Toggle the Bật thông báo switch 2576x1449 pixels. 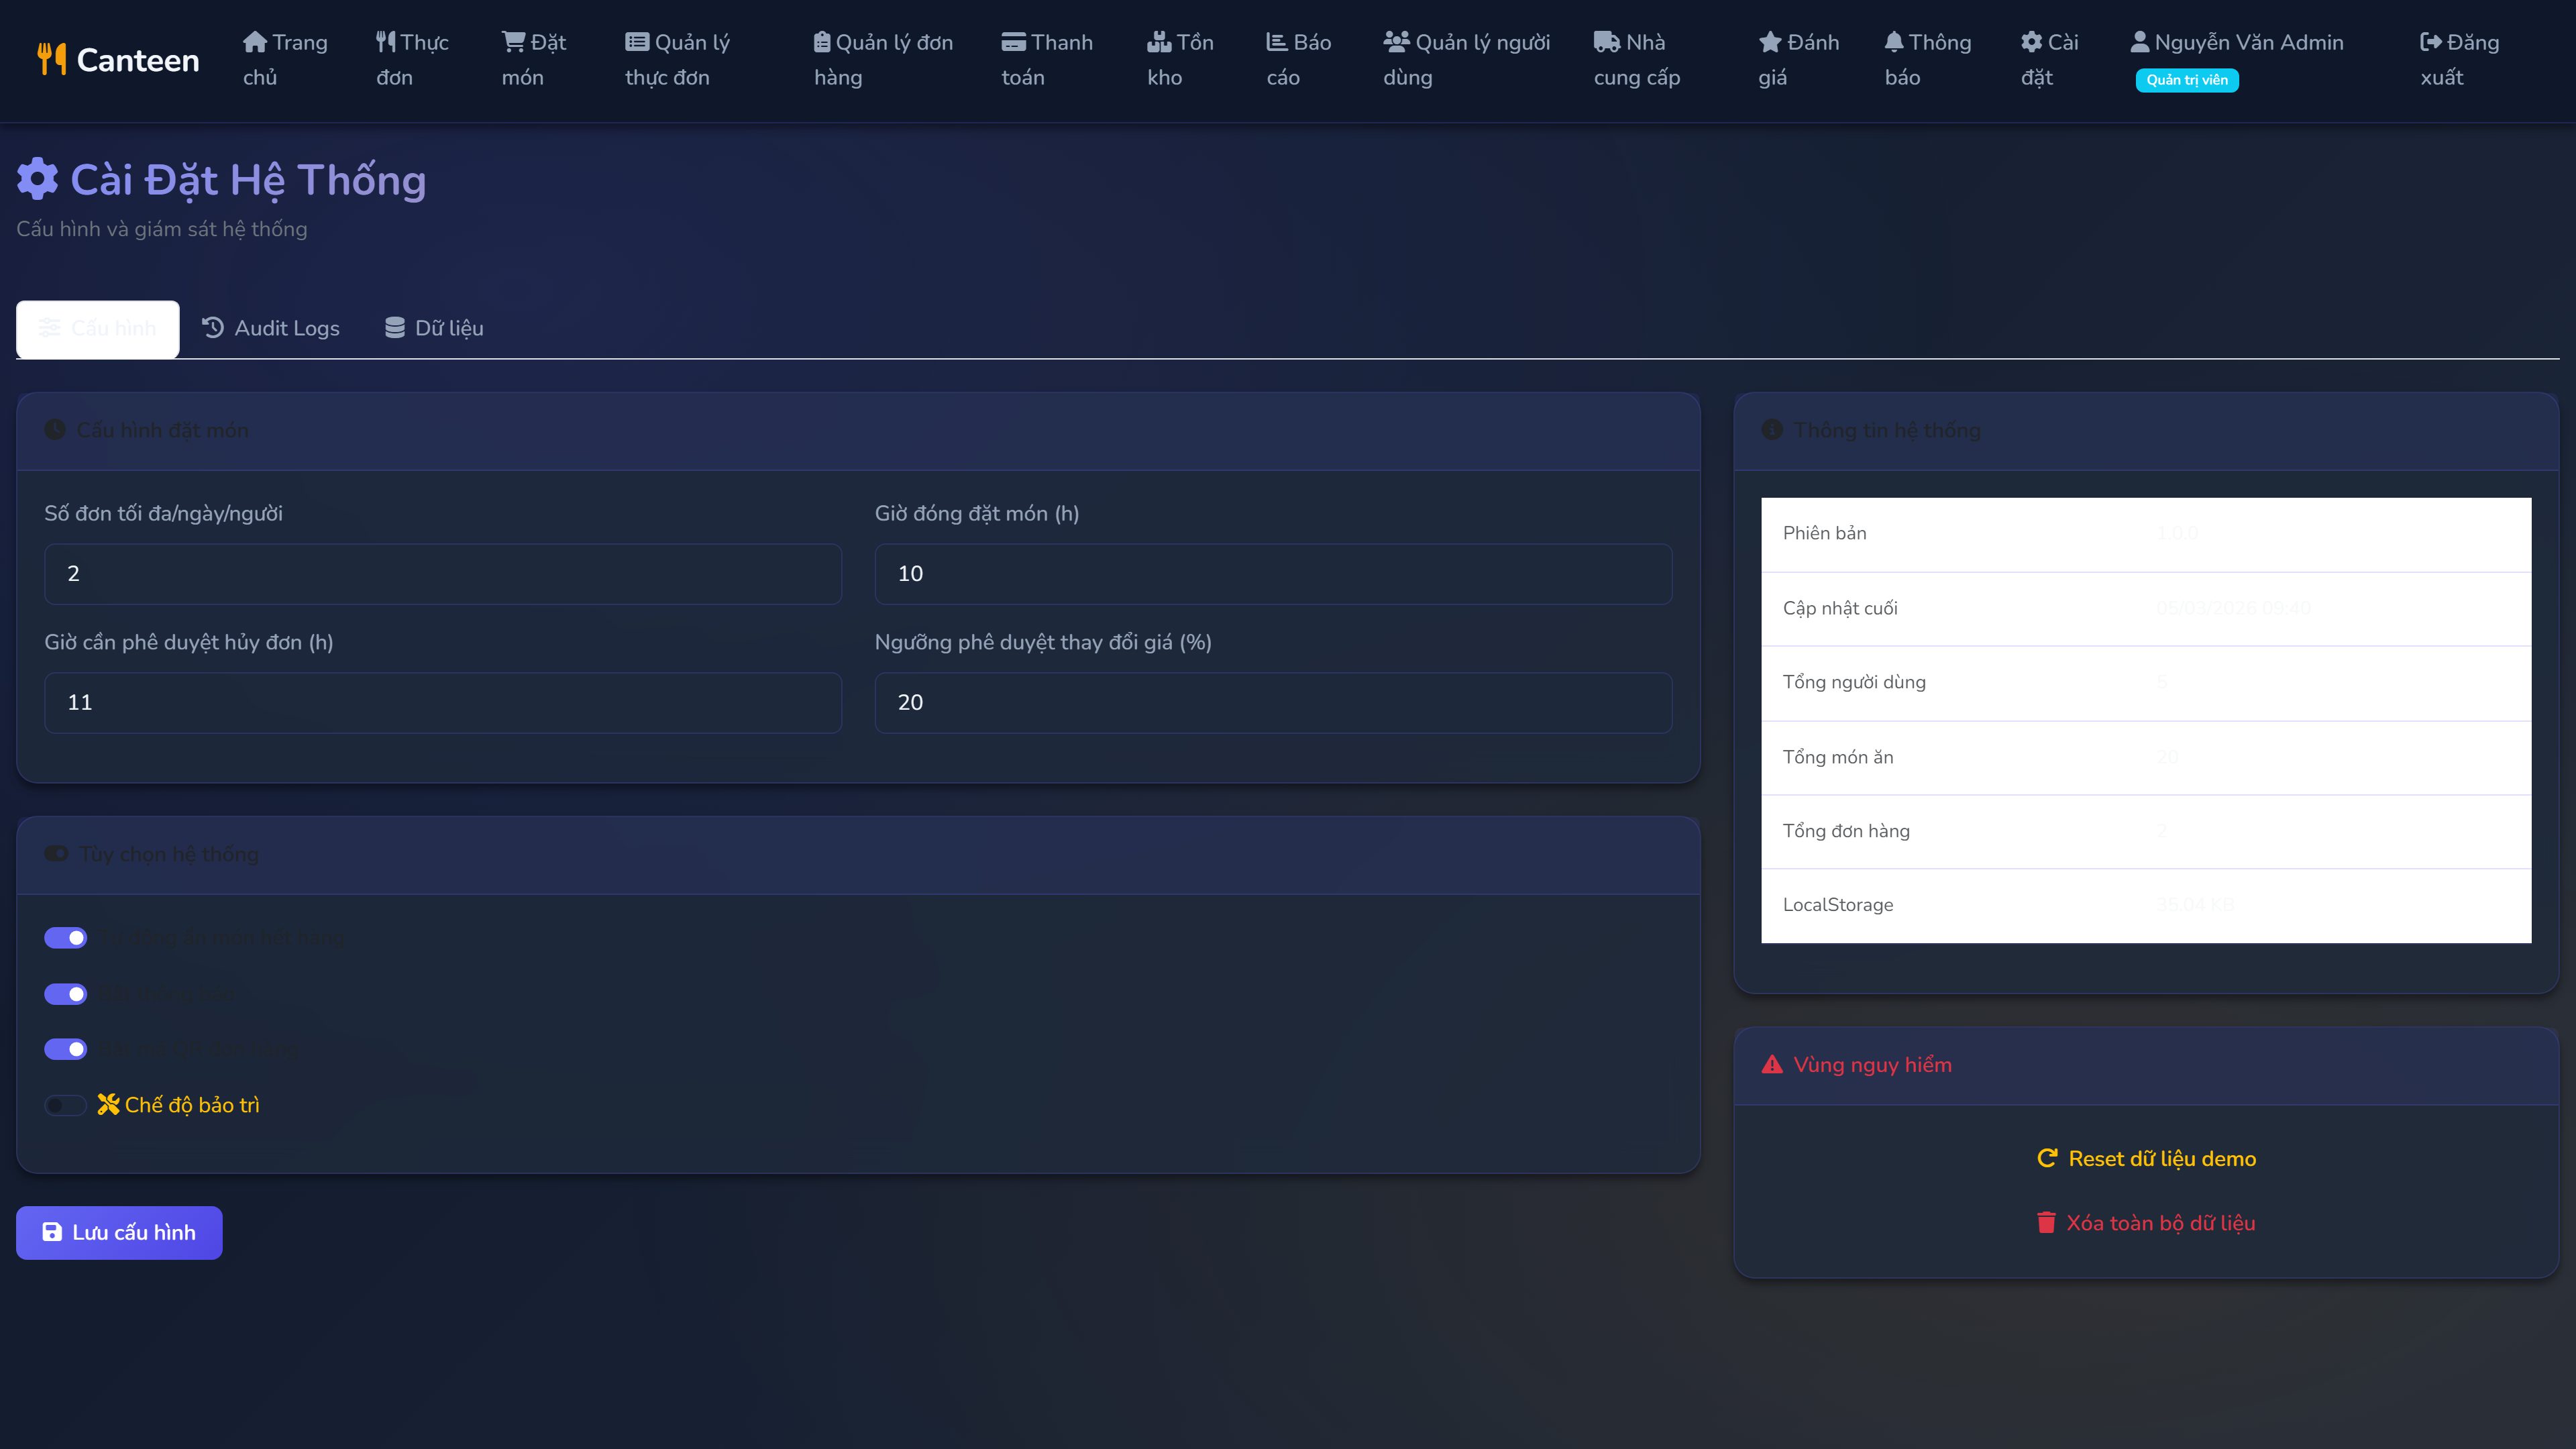point(66,993)
